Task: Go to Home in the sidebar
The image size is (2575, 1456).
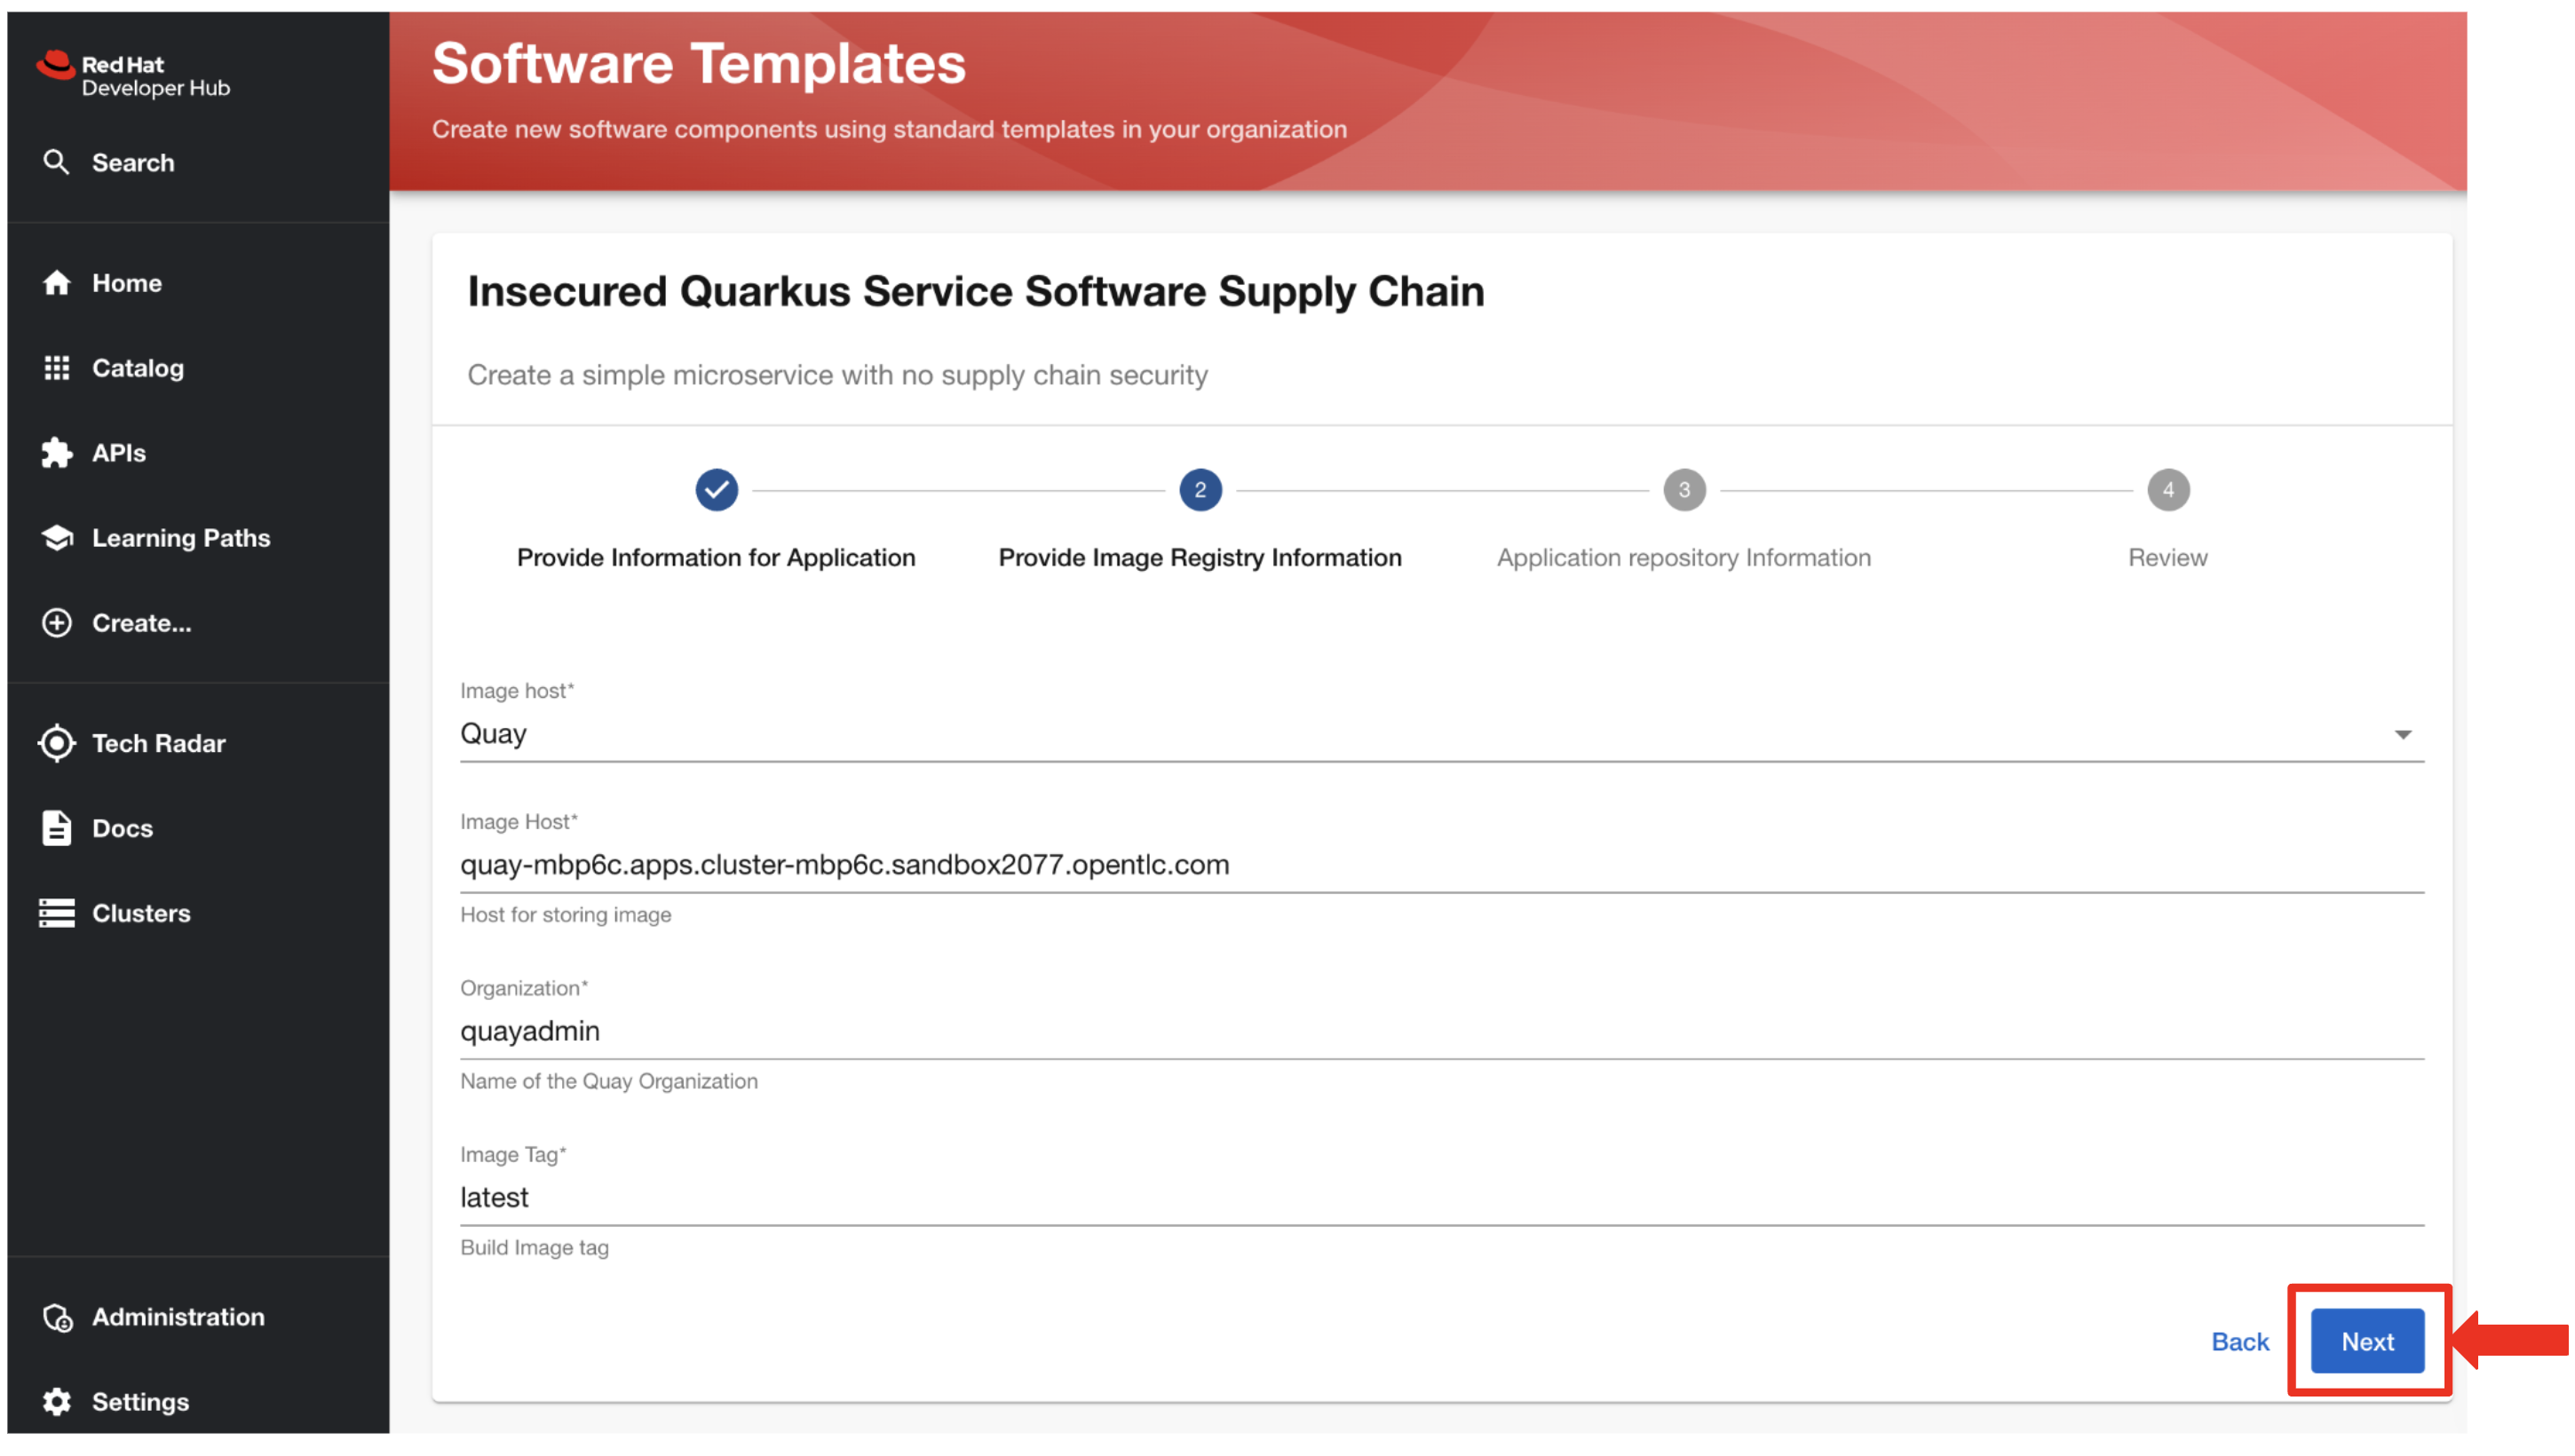Action: click(198, 283)
